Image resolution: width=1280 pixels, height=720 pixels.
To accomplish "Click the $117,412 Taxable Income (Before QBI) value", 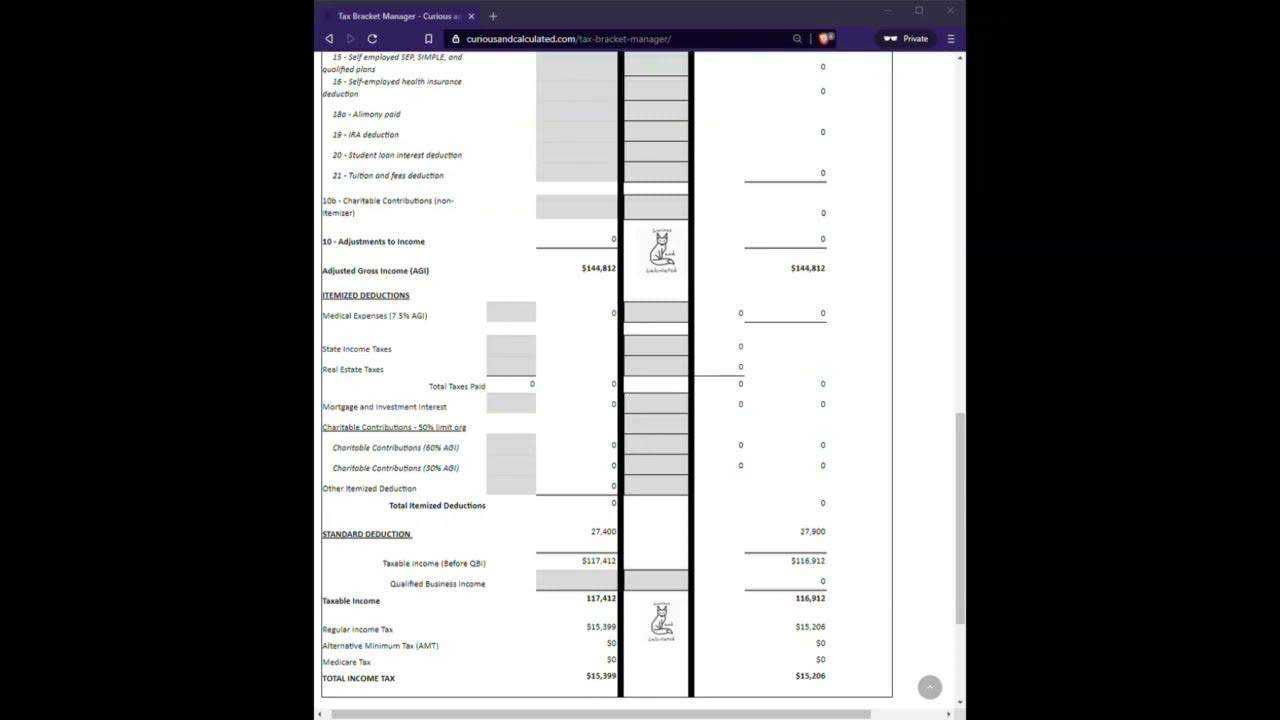I will click(x=599, y=561).
